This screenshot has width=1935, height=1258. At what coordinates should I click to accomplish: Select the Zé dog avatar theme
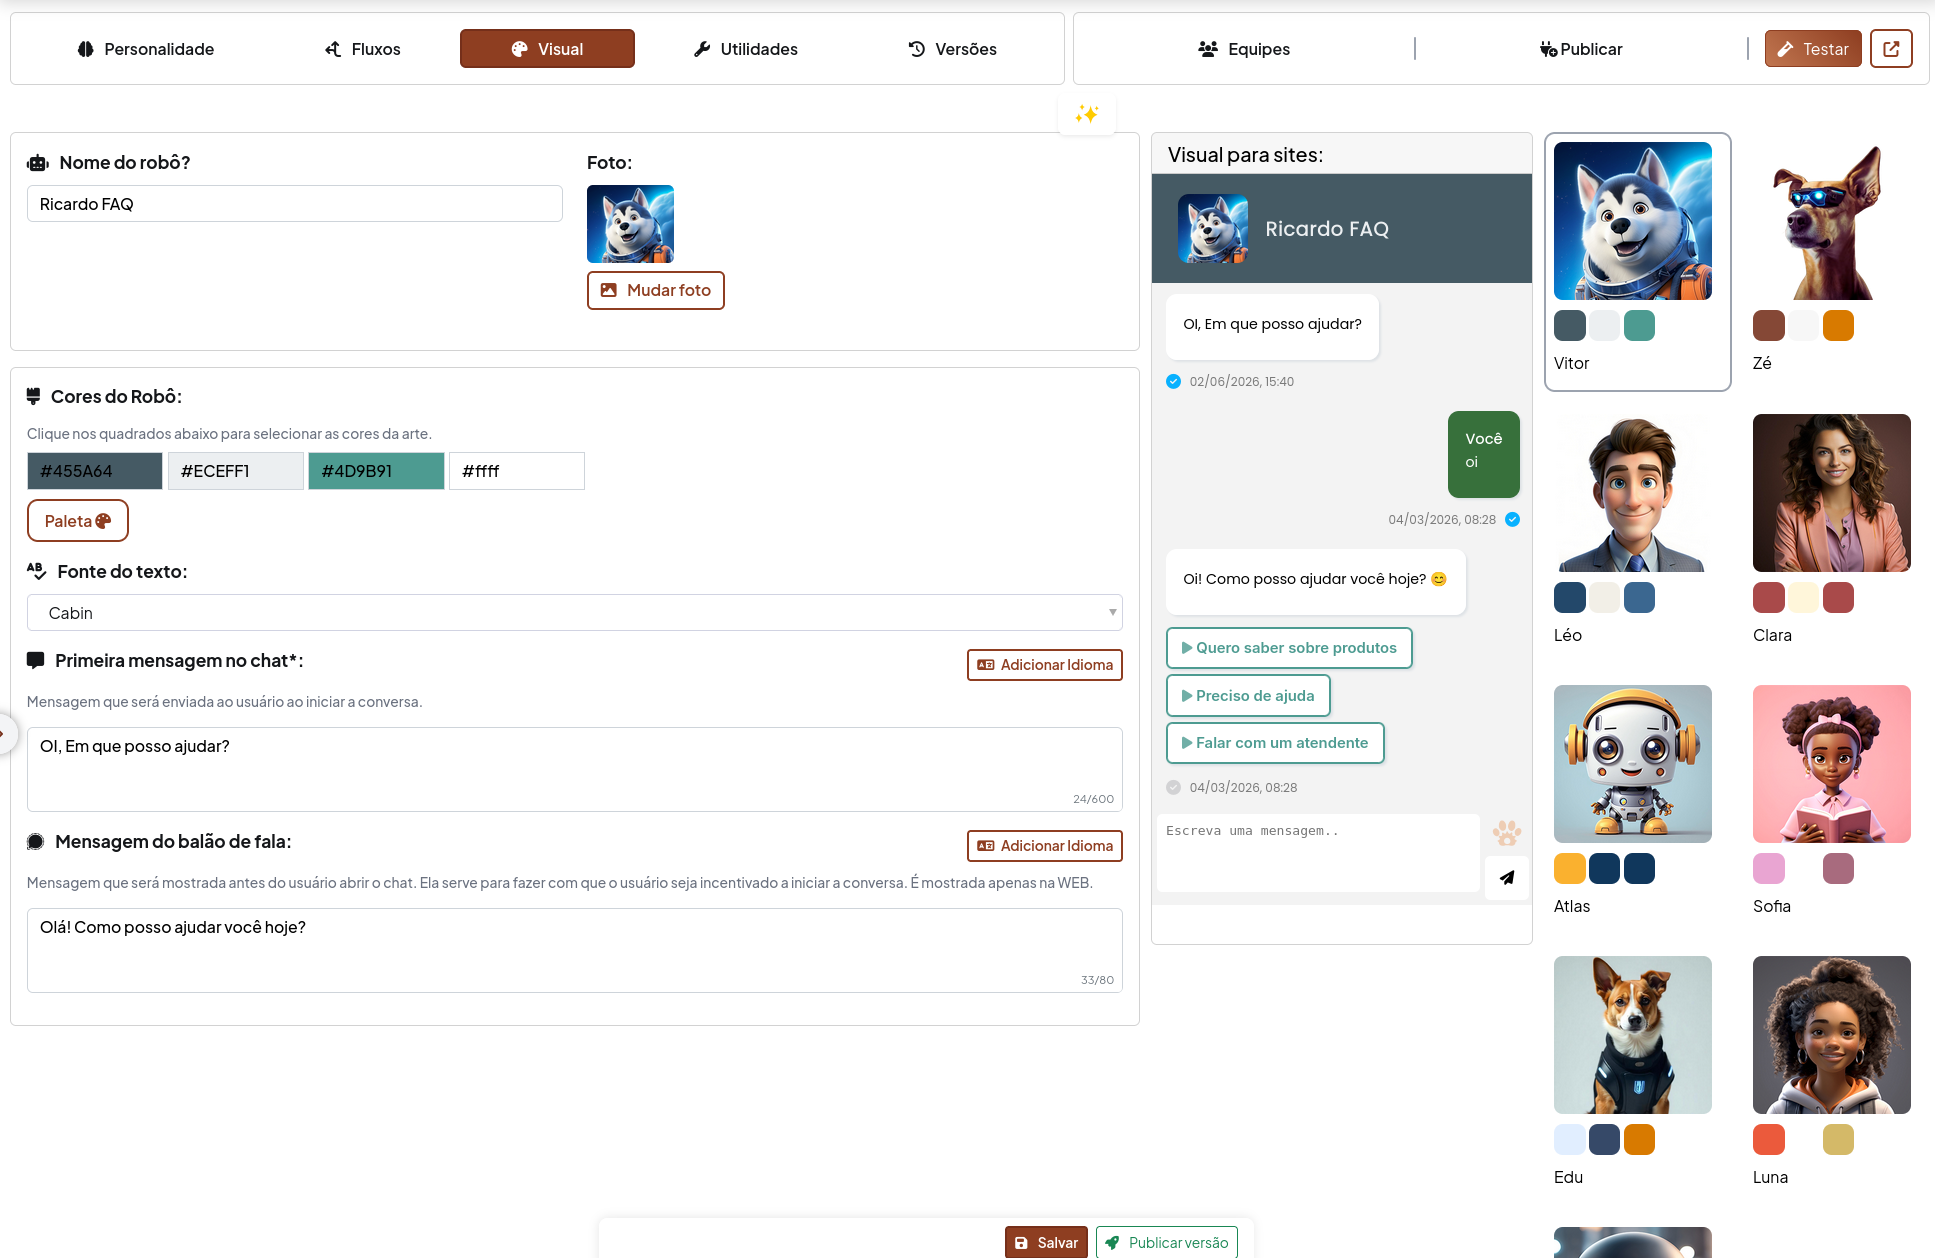pos(1832,221)
